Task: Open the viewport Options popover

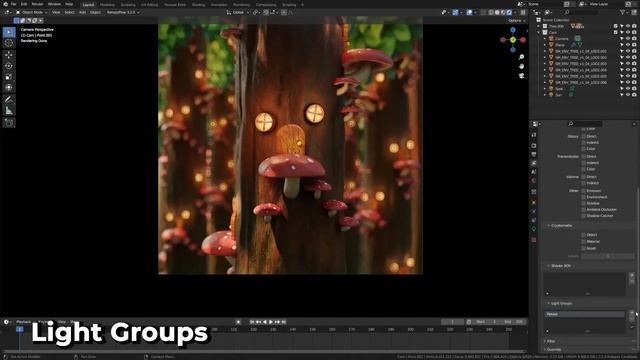Action: click(516, 20)
